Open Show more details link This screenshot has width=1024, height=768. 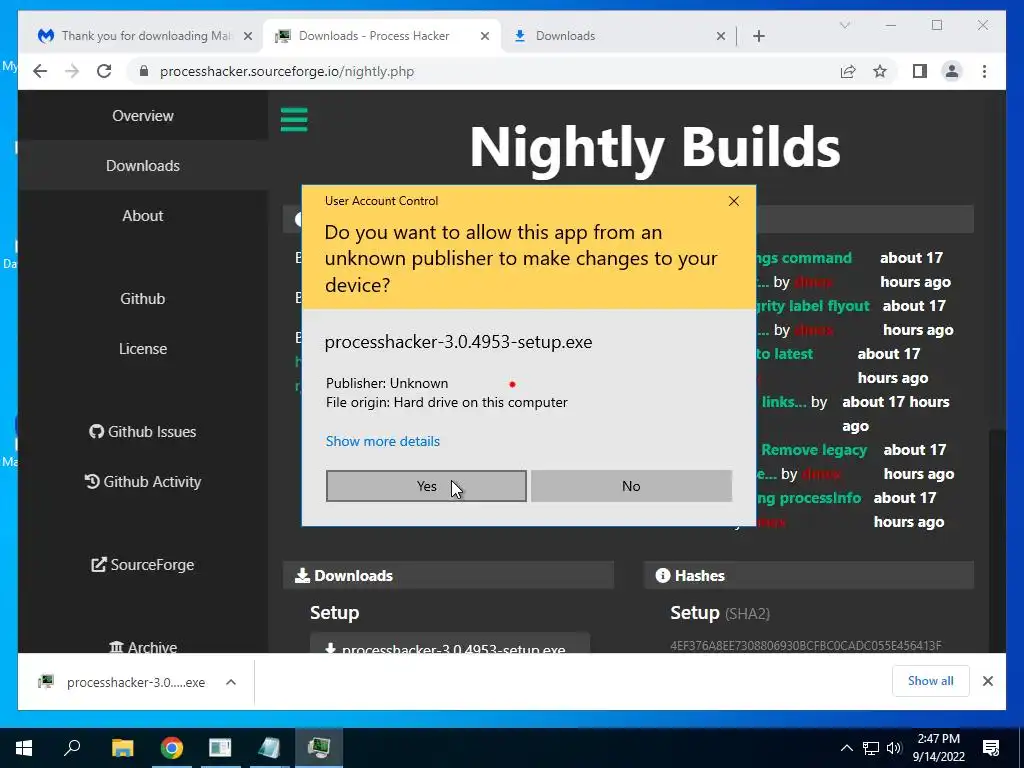pos(383,441)
